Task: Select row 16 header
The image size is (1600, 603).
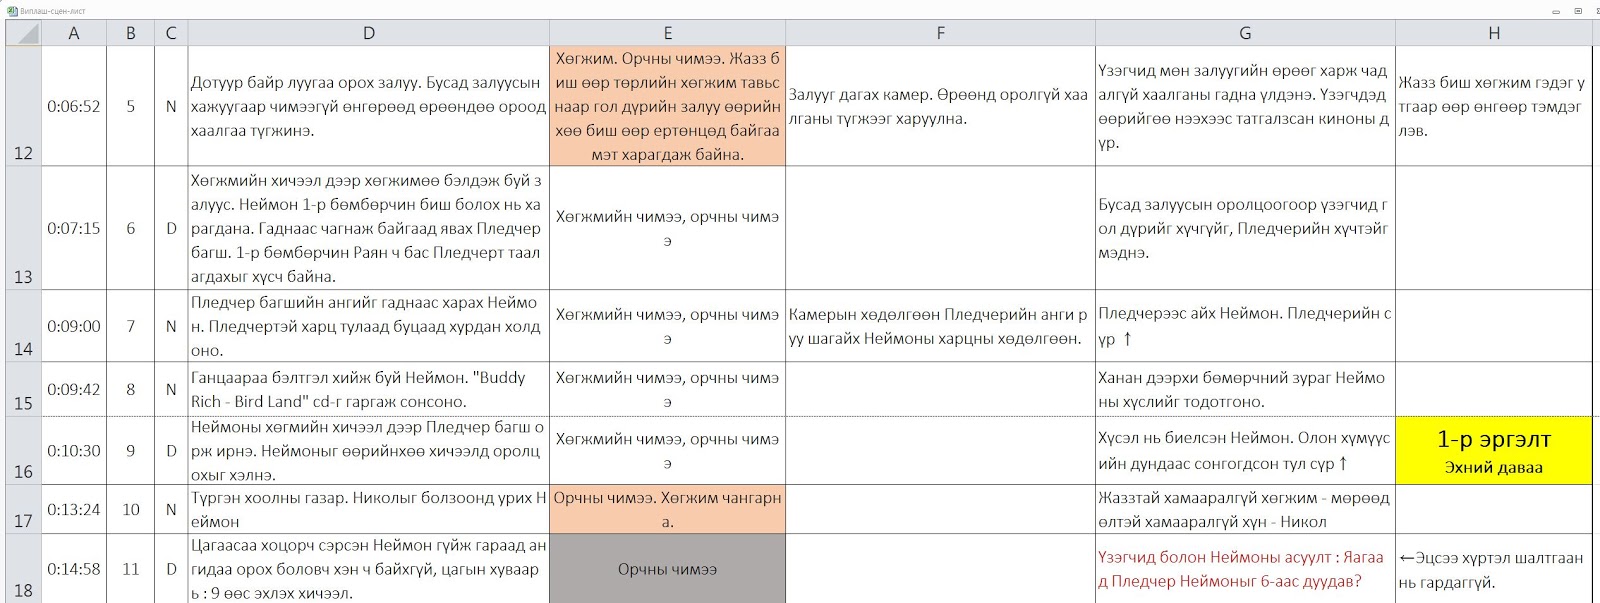Action: [23, 451]
